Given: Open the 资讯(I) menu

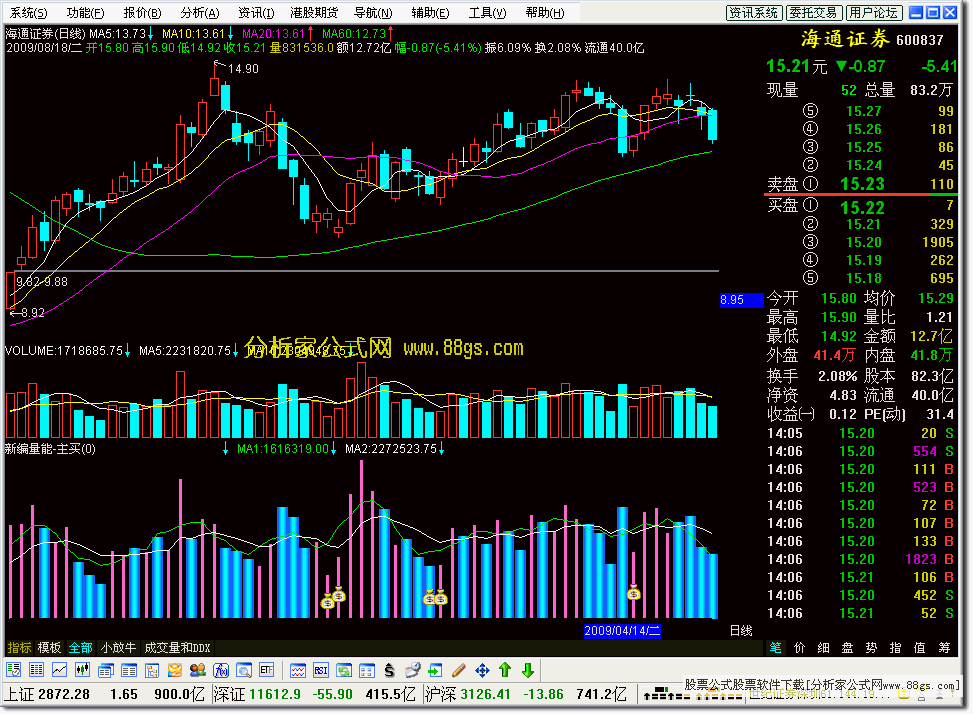Looking at the screenshot, I should coord(256,12).
